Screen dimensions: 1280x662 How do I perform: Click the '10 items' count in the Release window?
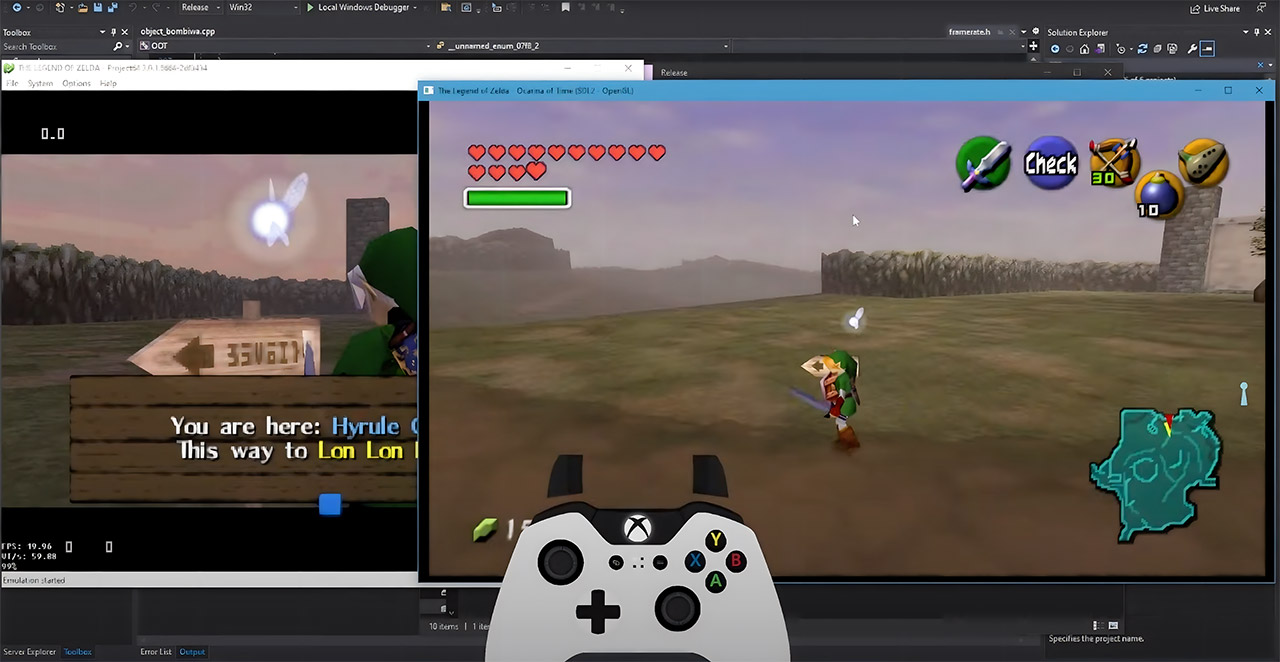coord(445,626)
